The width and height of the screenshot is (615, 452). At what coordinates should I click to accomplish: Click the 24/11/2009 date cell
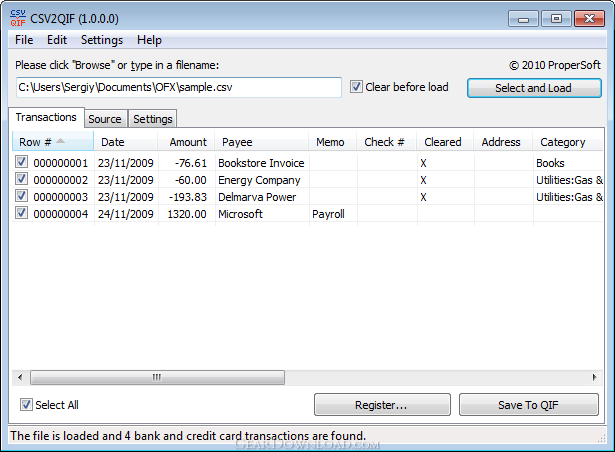pos(126,214)
